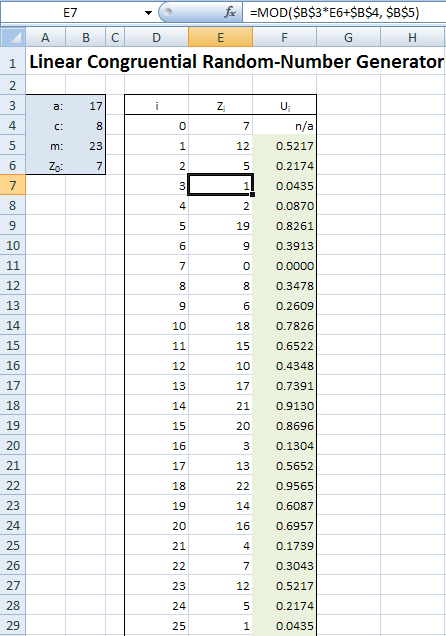Select column A header

[x=45, y=38]
